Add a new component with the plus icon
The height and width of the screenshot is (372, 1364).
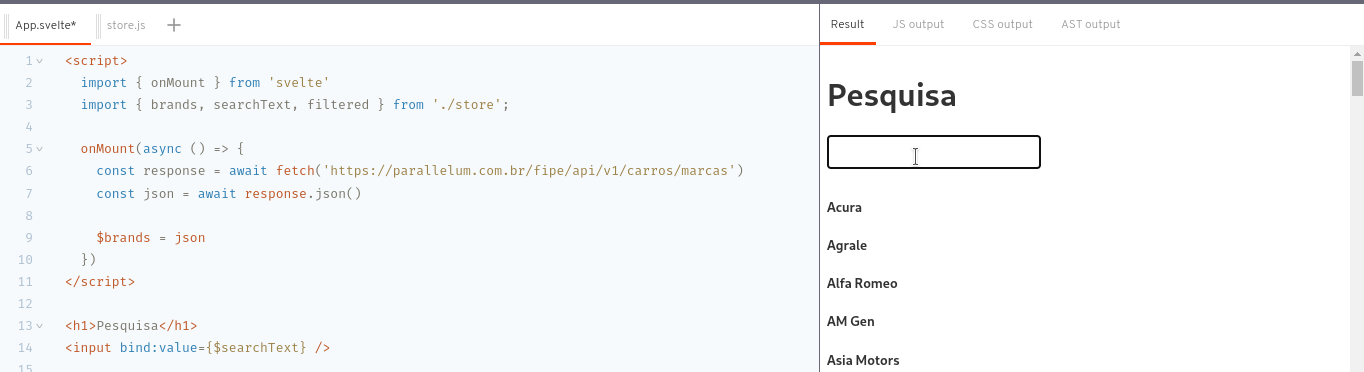click(x=174, y=25)
